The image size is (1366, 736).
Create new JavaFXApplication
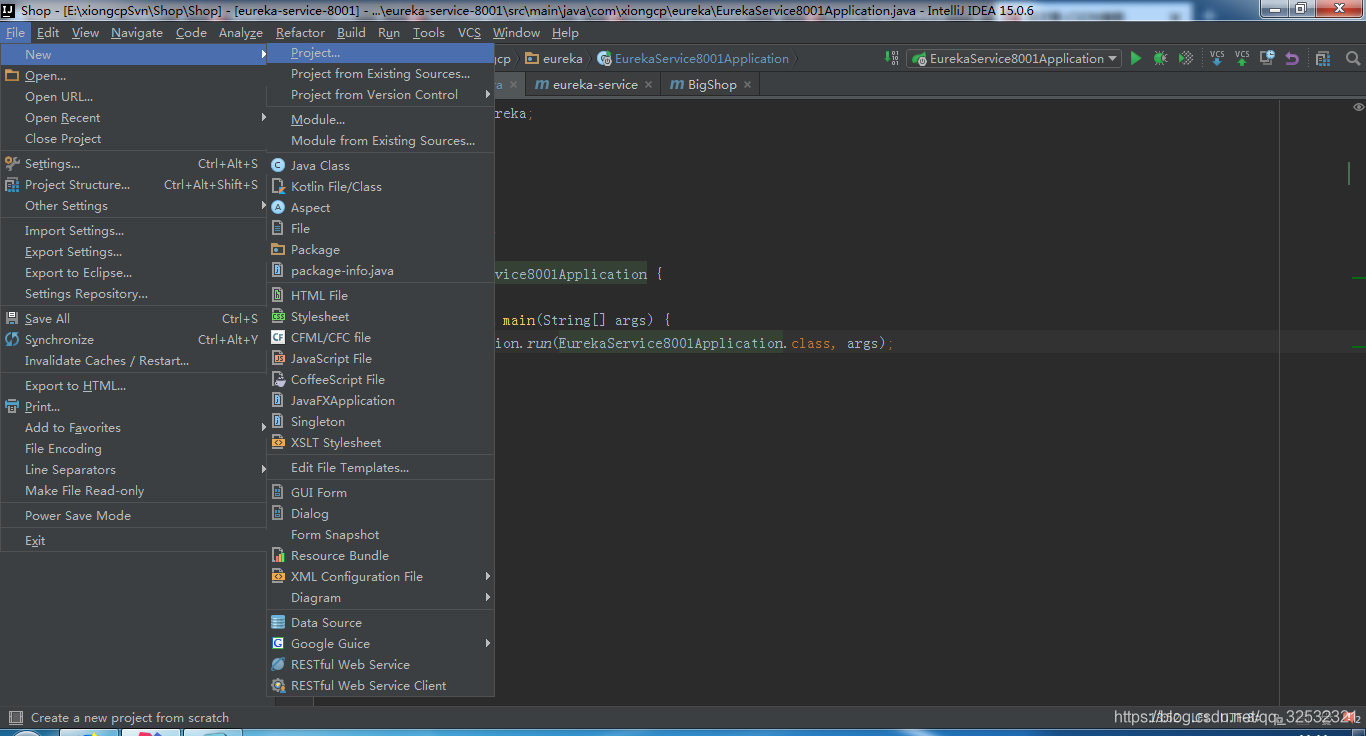381,400
